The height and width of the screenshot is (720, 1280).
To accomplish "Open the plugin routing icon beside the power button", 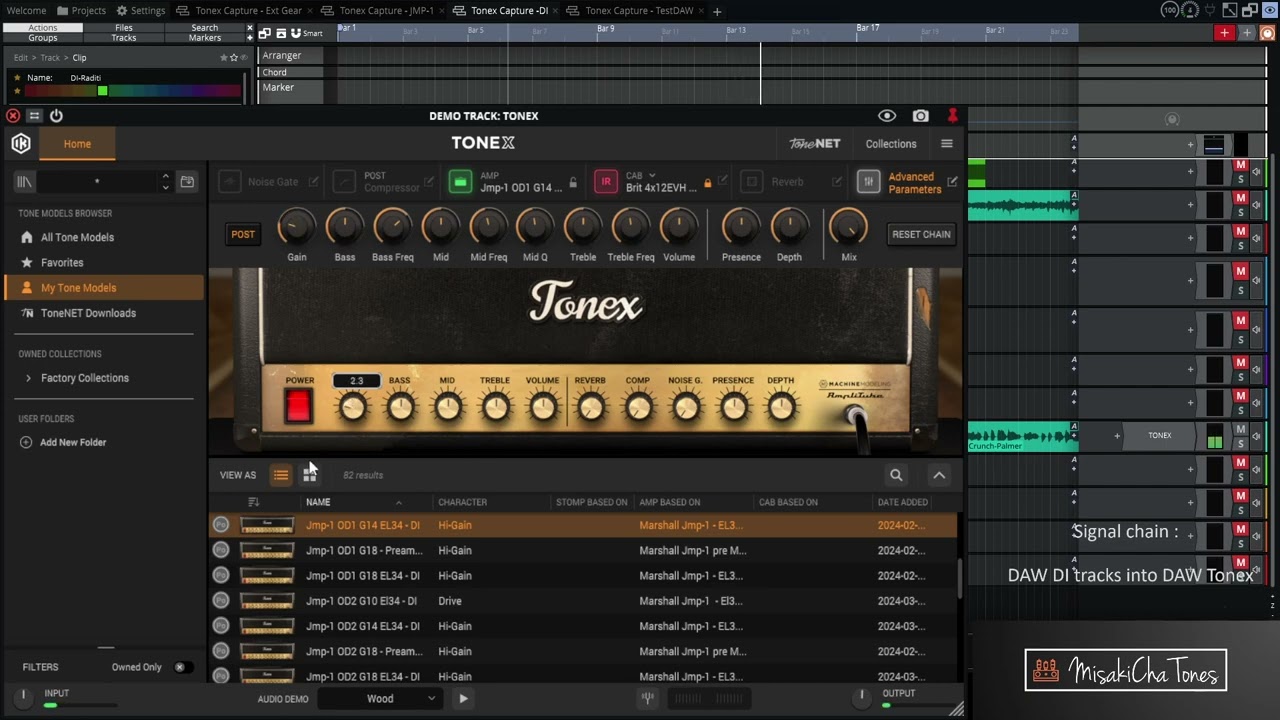I will (x=34, y=116).
